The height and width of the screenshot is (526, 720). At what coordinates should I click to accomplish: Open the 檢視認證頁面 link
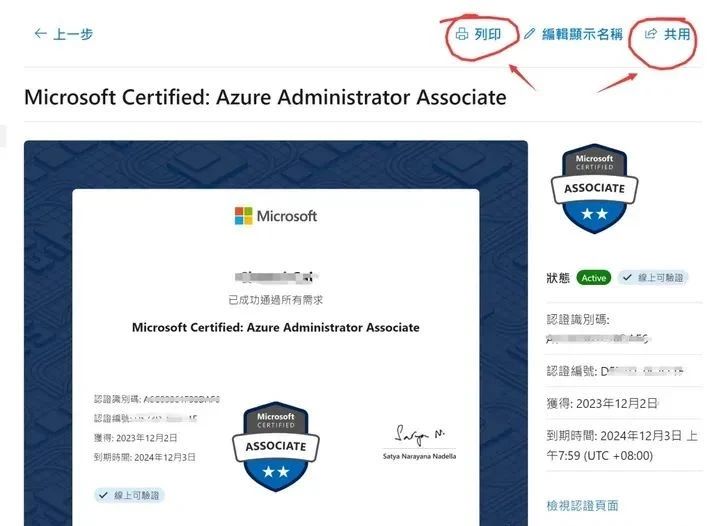(x=582, y=505)
